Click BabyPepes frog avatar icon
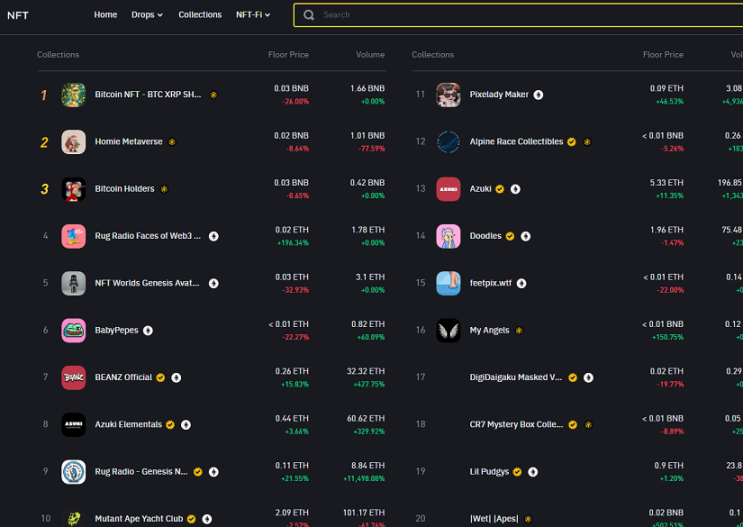Image resolution: width=743 pixels, height=527 pixels. coord(73,330)
